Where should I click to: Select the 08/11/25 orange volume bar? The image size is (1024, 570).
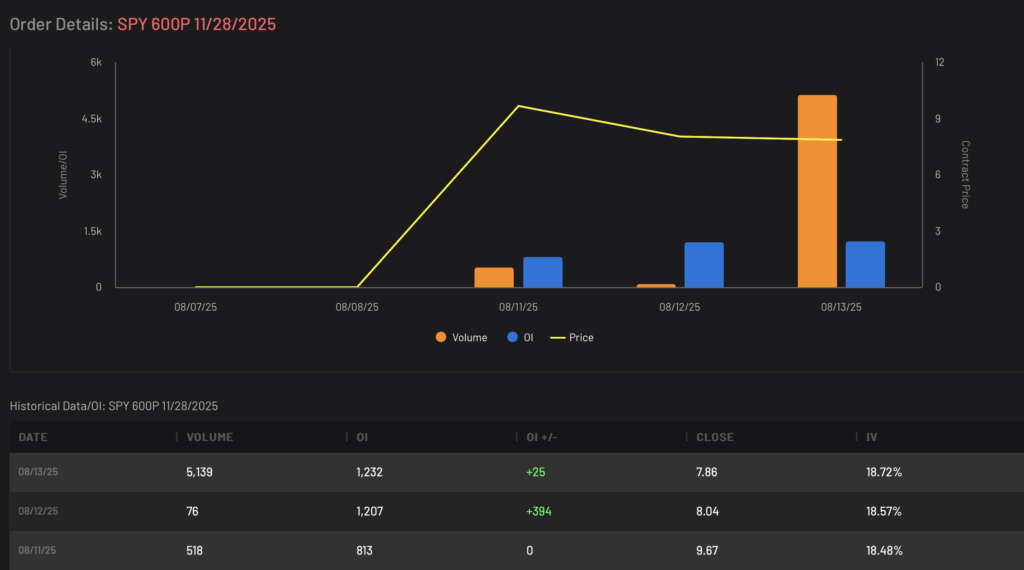pyautogui.click(x=494, y=277)
